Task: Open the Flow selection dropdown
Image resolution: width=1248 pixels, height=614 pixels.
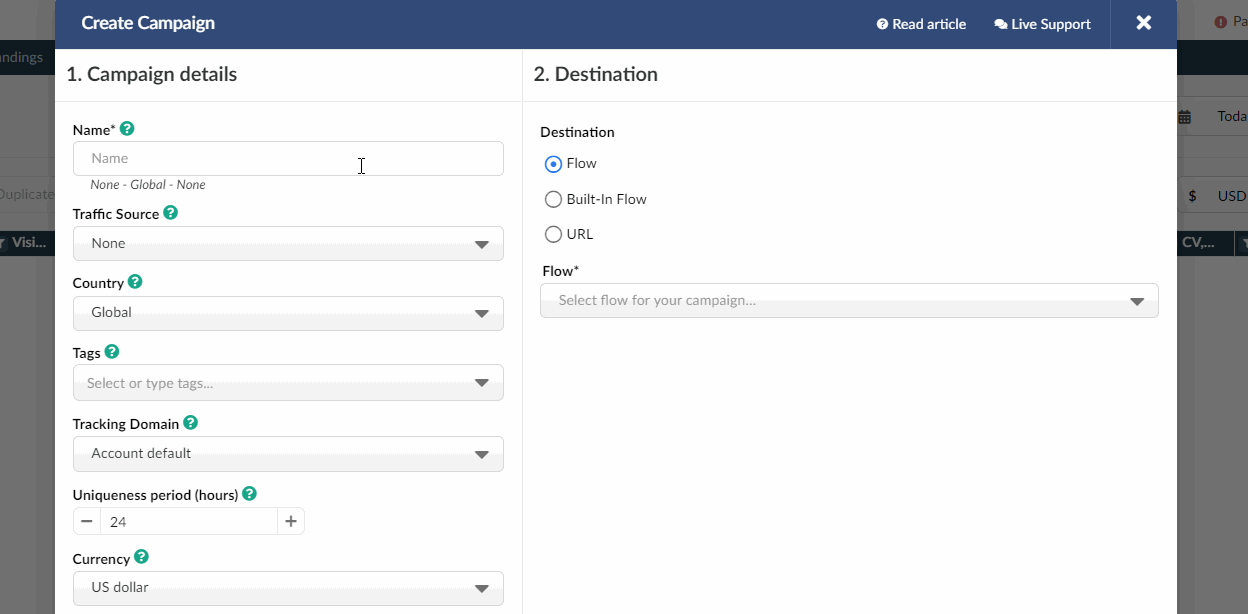Action: [849, 300]
